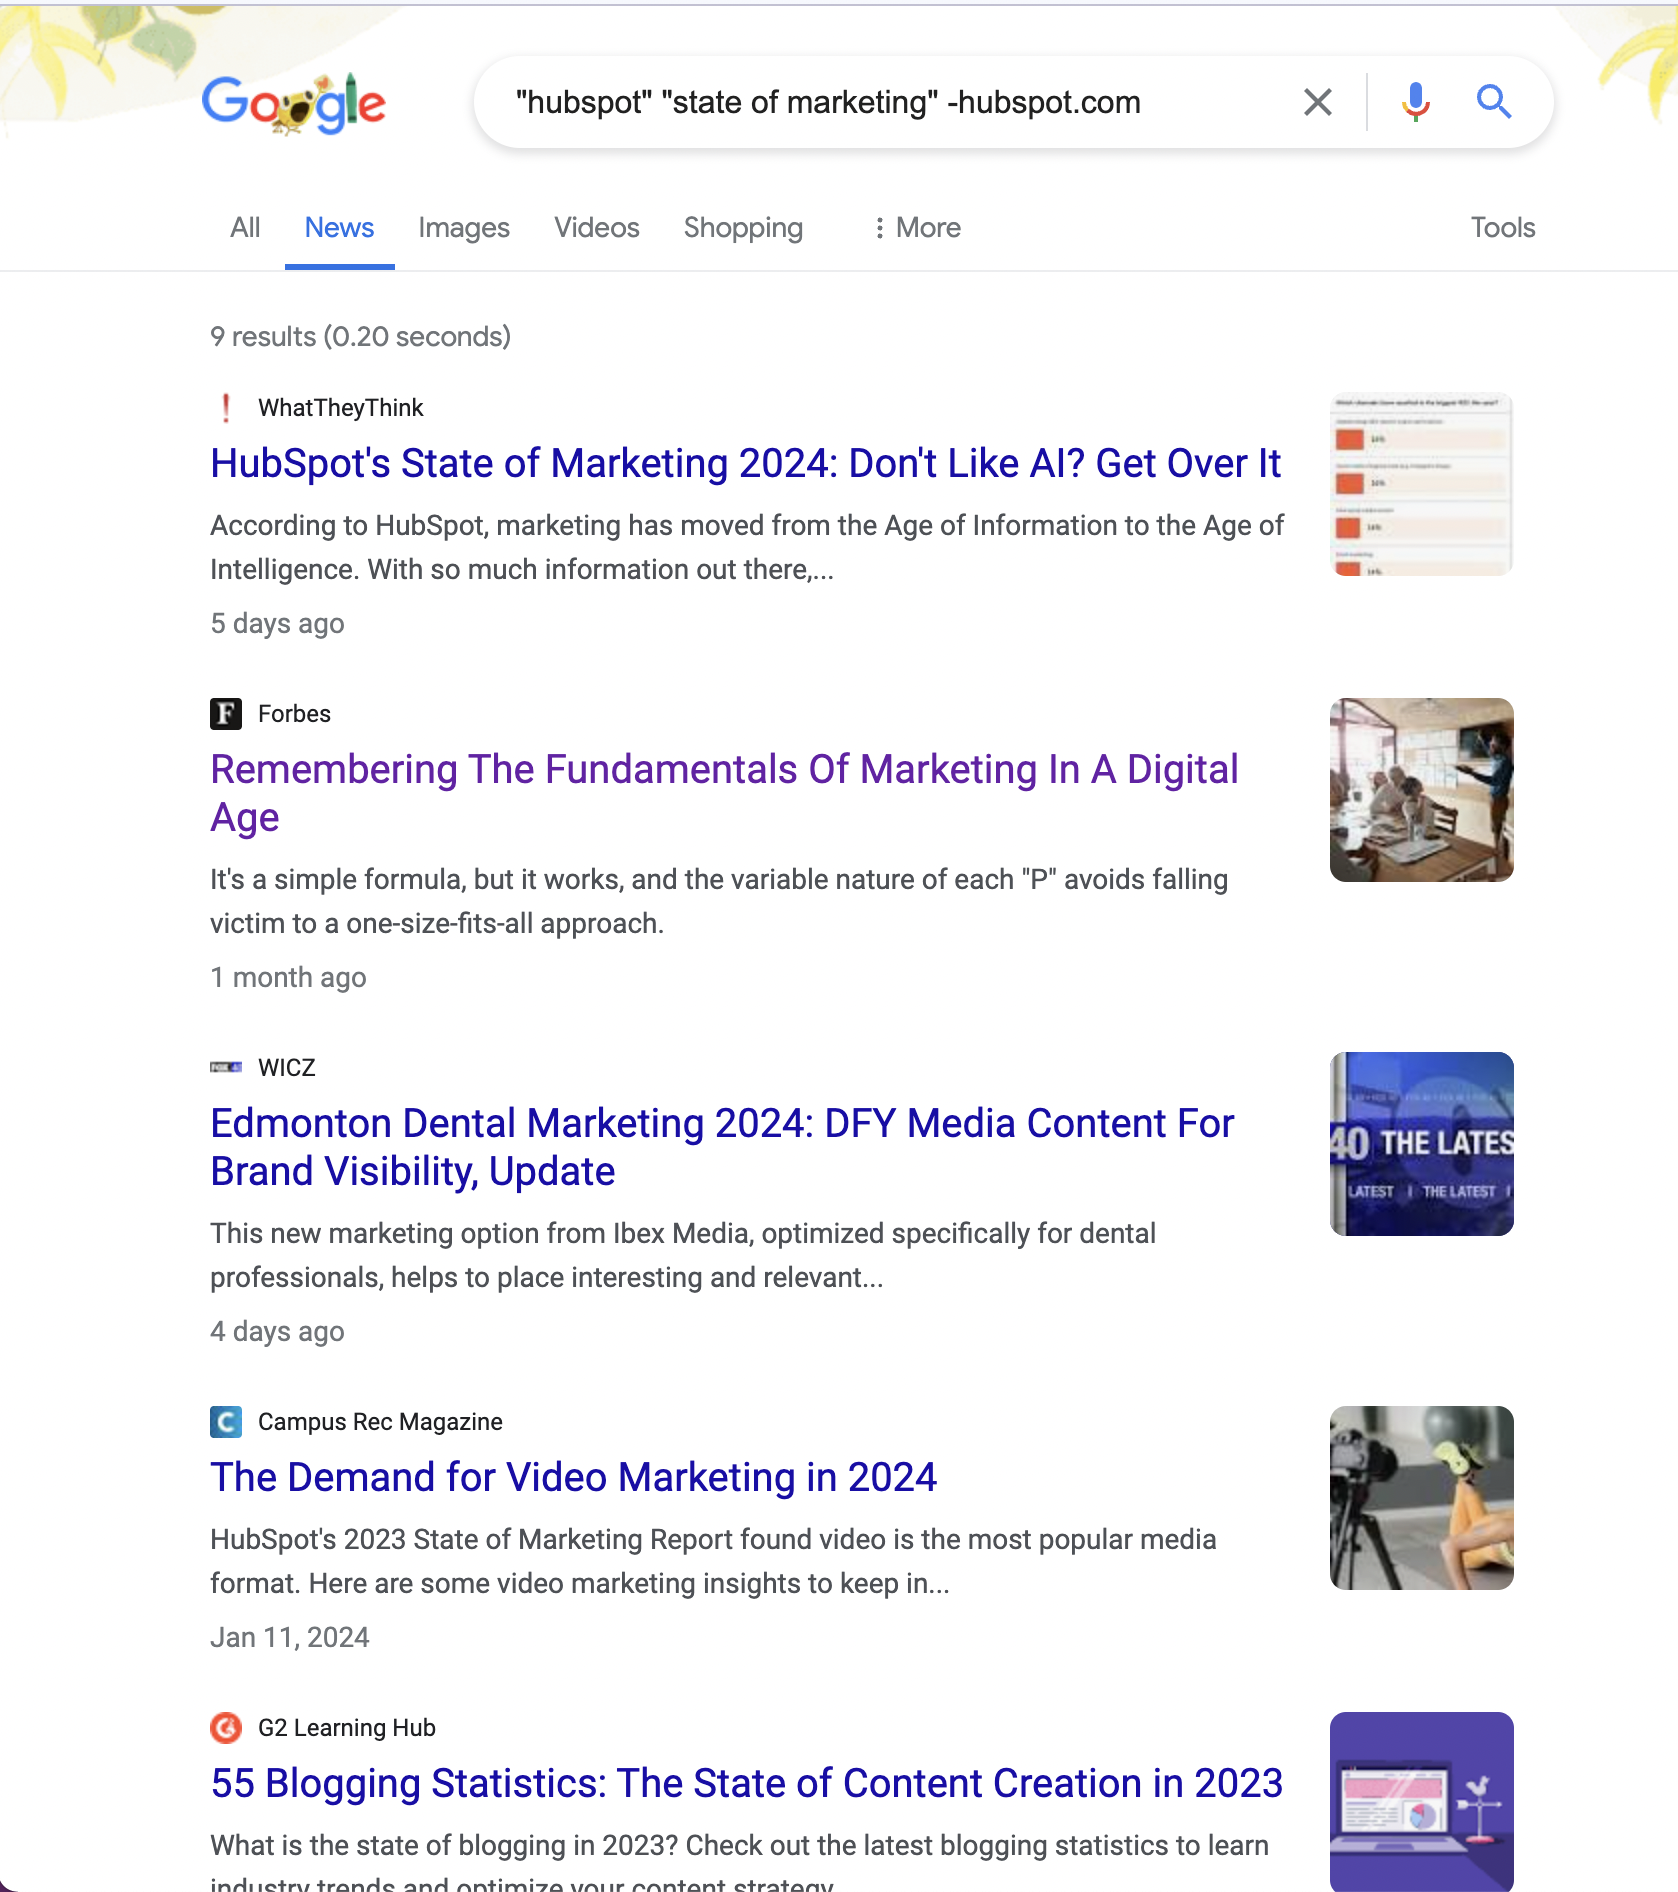
Task: Click the 'According to HubSpot' snippet
Action: click(x=746, y=548)
